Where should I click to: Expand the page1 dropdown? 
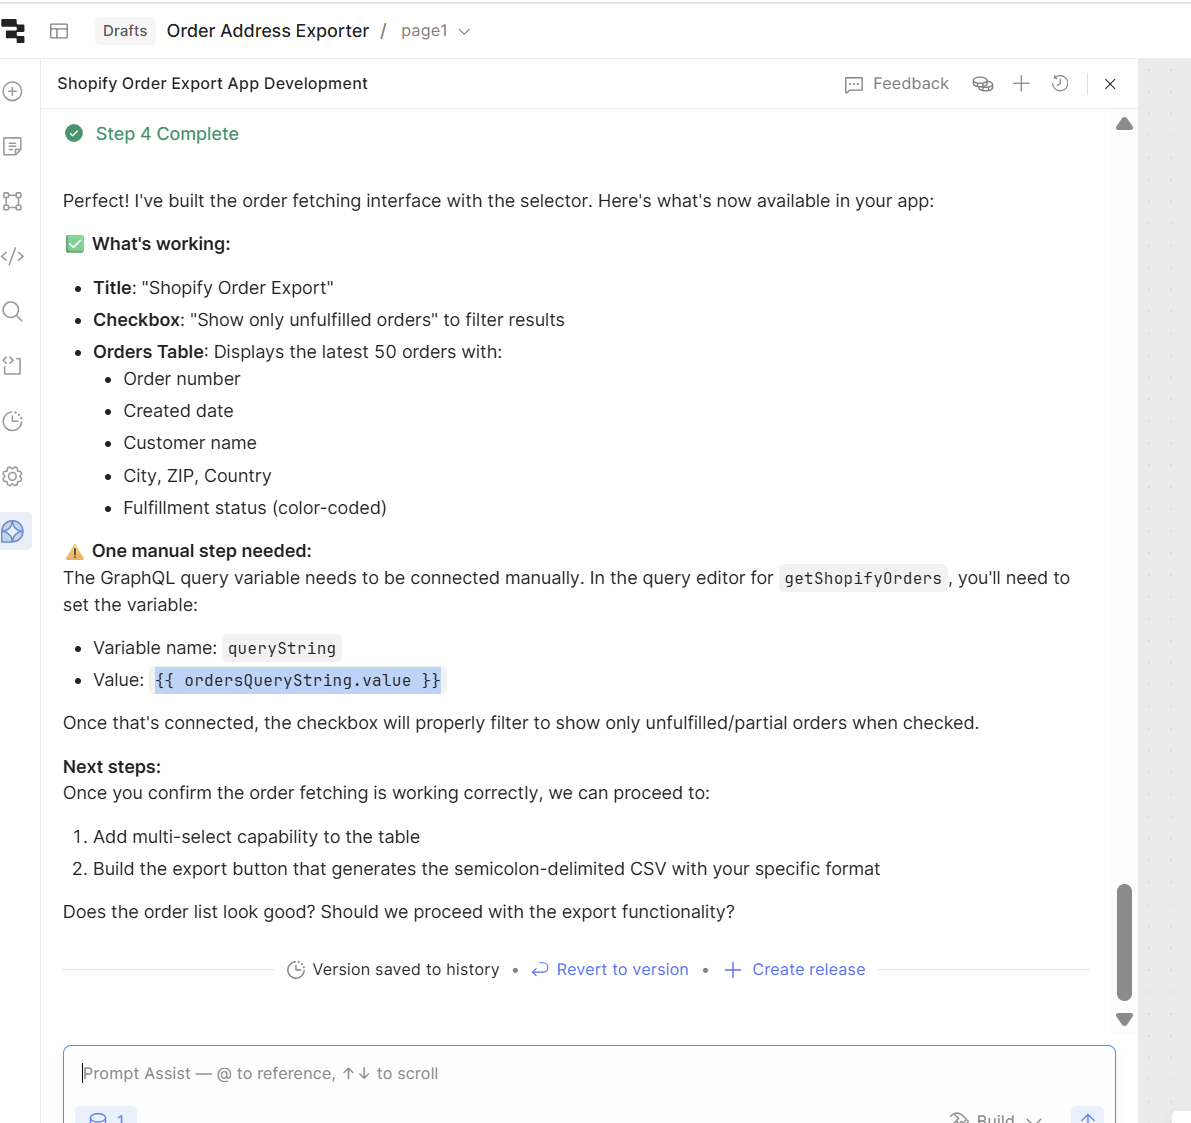pyautogui.click(x=435, y=31)
